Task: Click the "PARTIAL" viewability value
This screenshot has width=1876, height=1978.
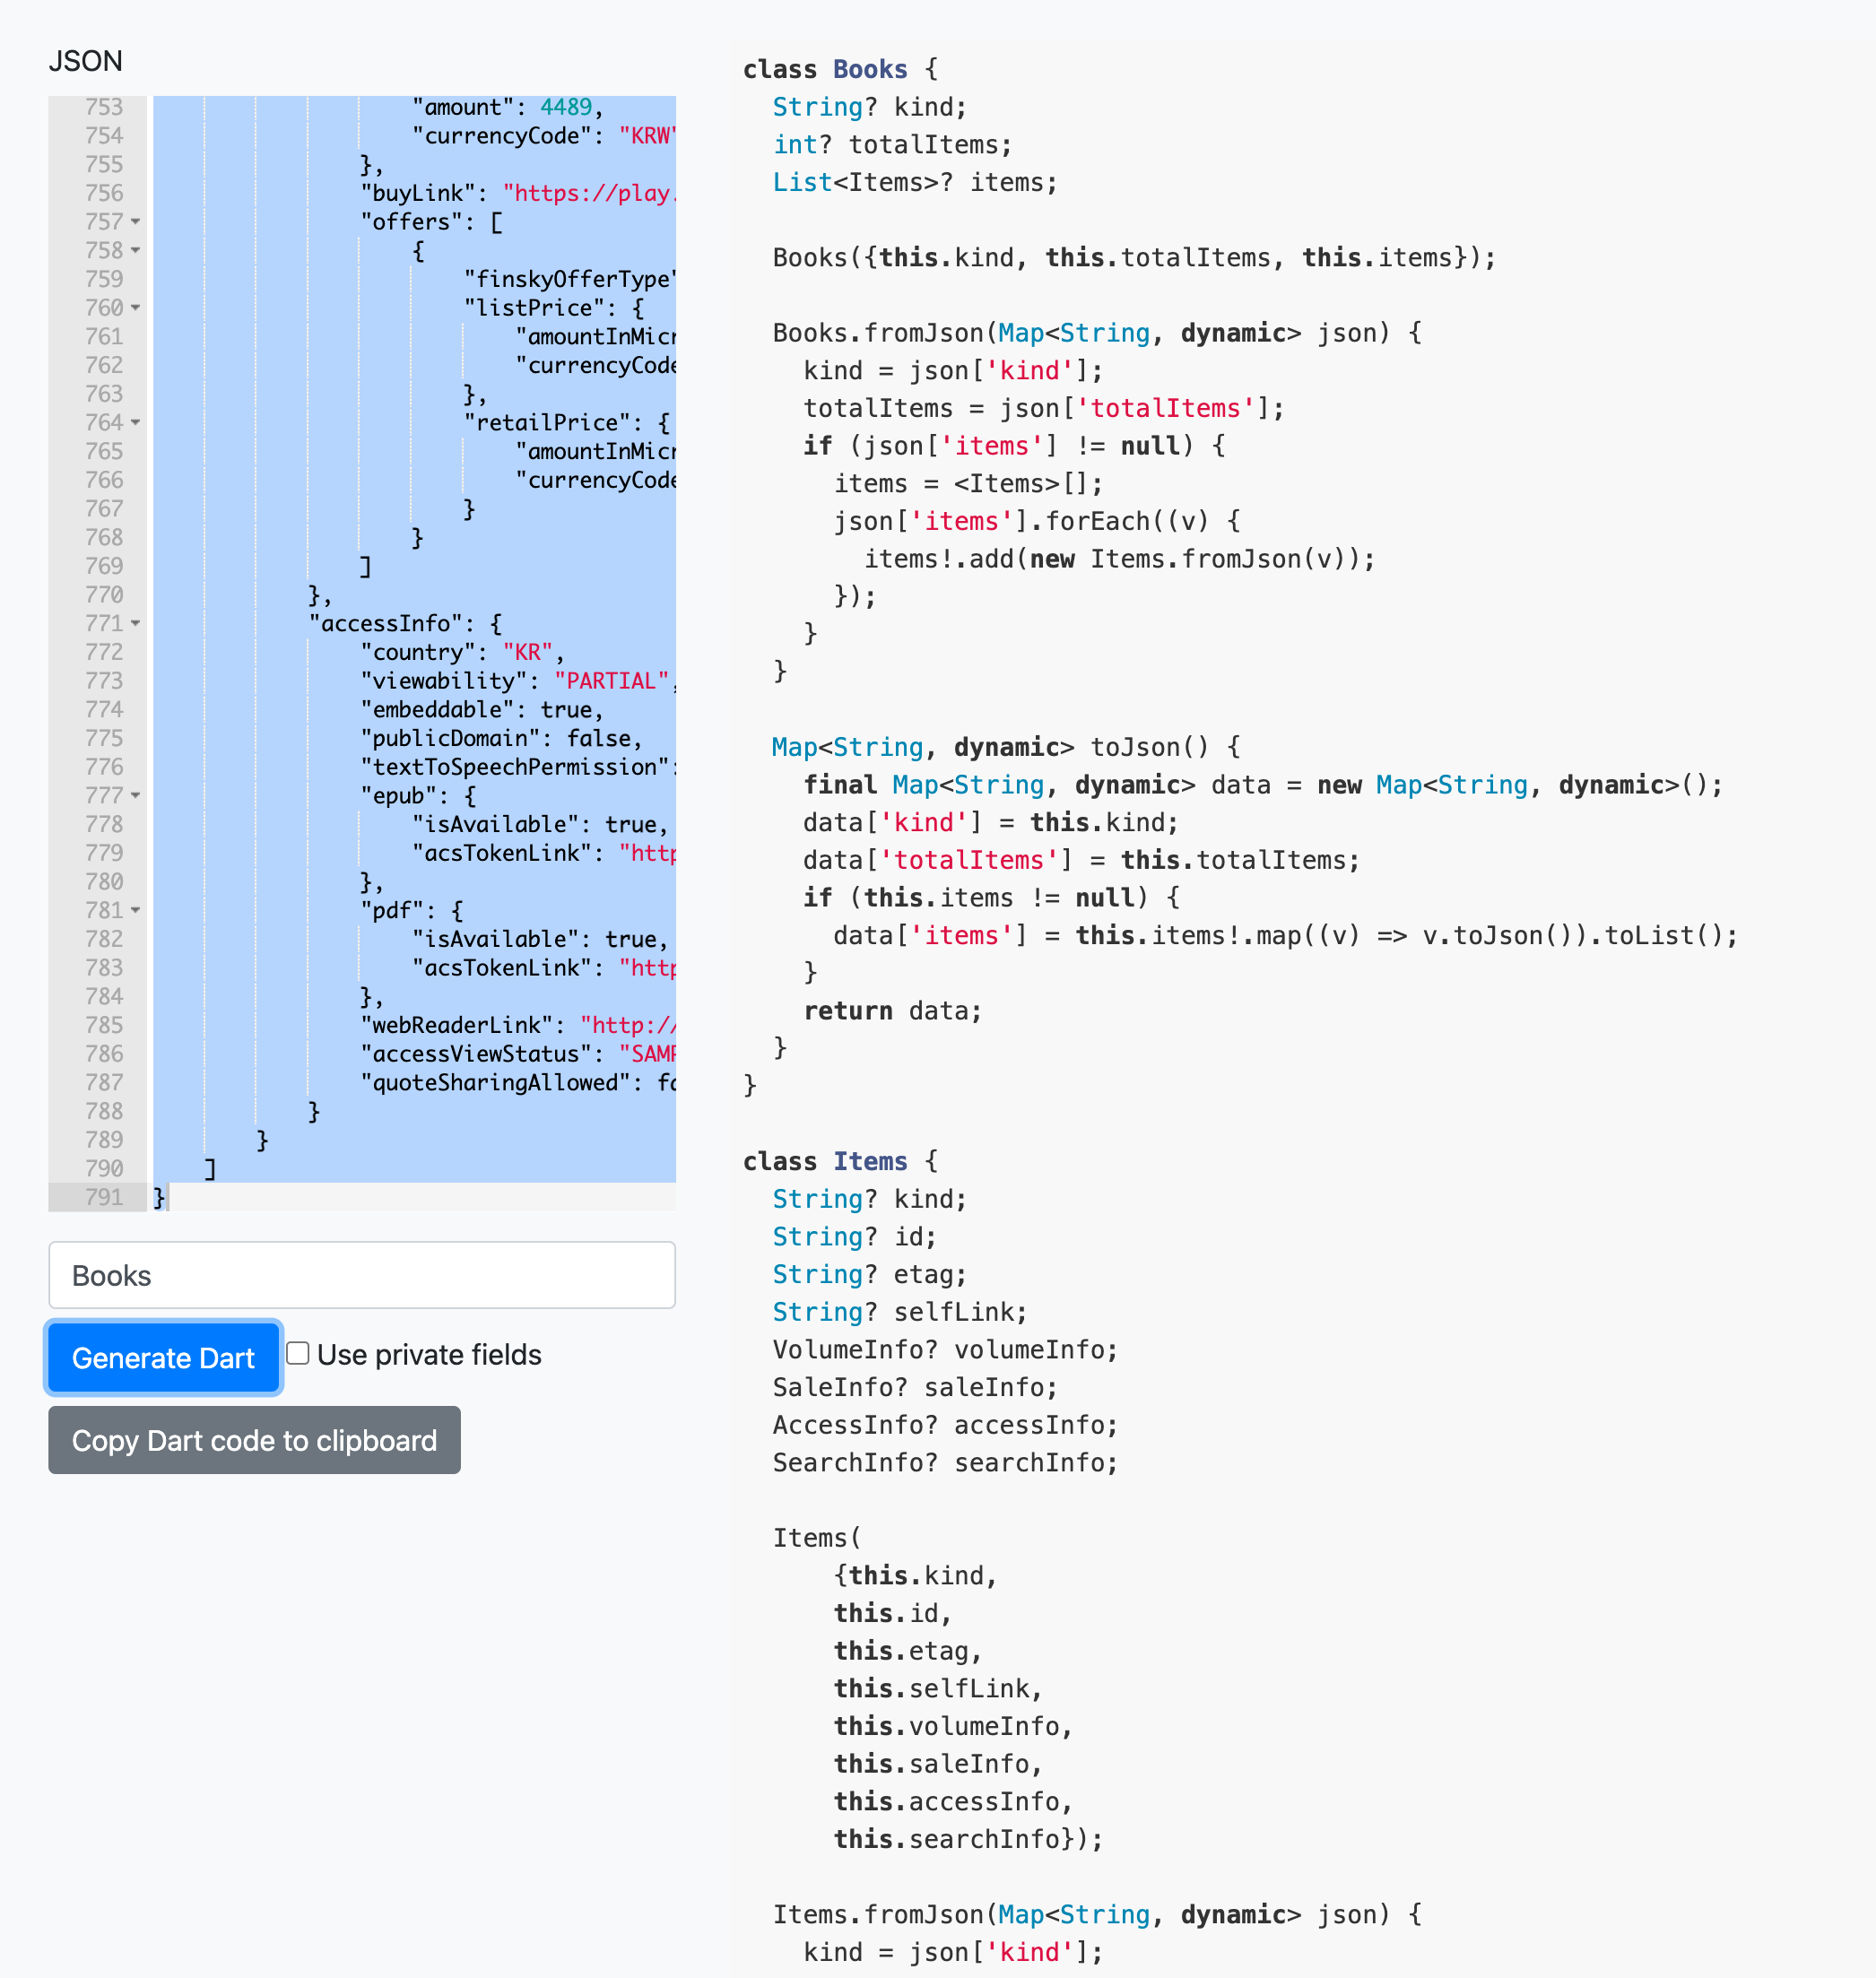Action: tap(611, 681)
